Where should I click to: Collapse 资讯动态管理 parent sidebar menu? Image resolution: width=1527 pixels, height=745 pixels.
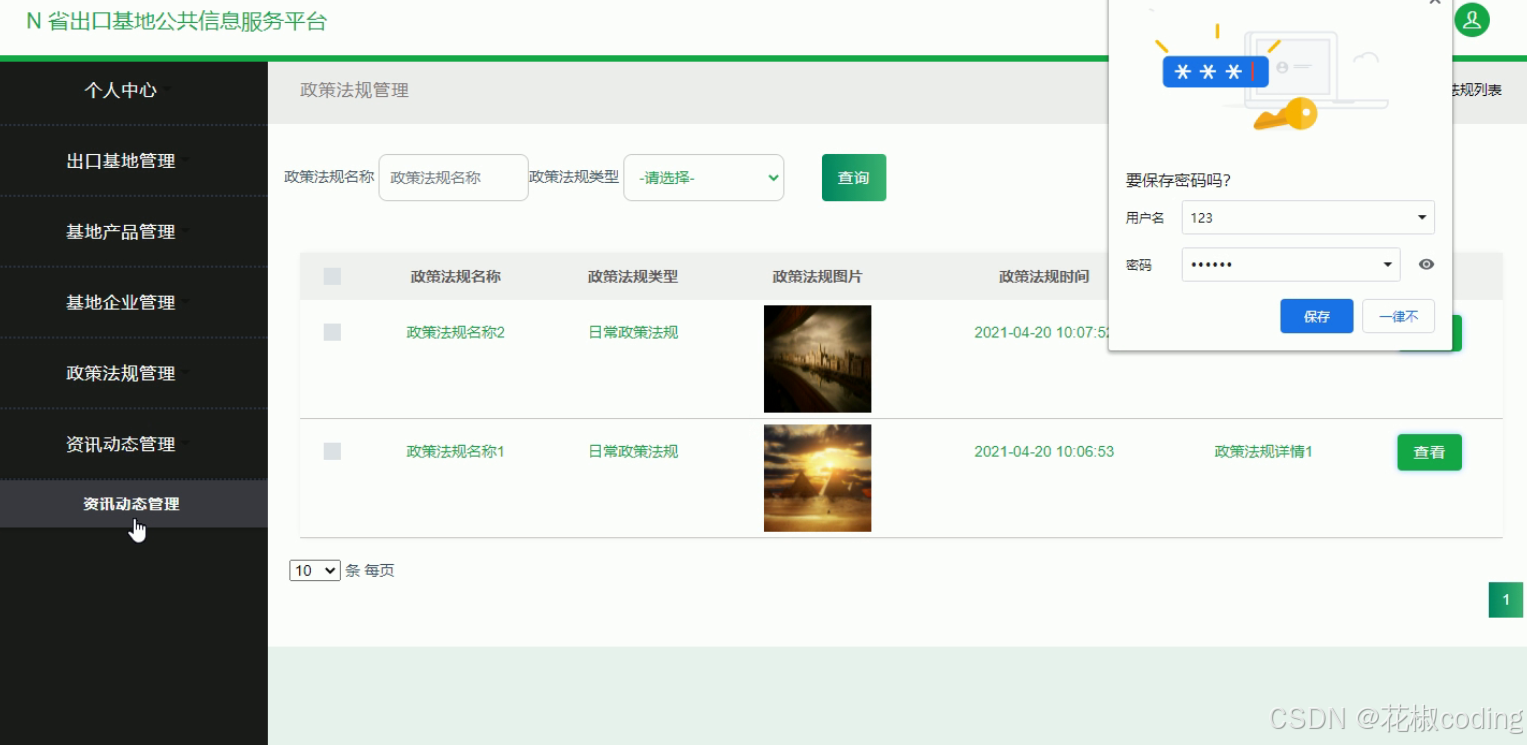[134, 444]
